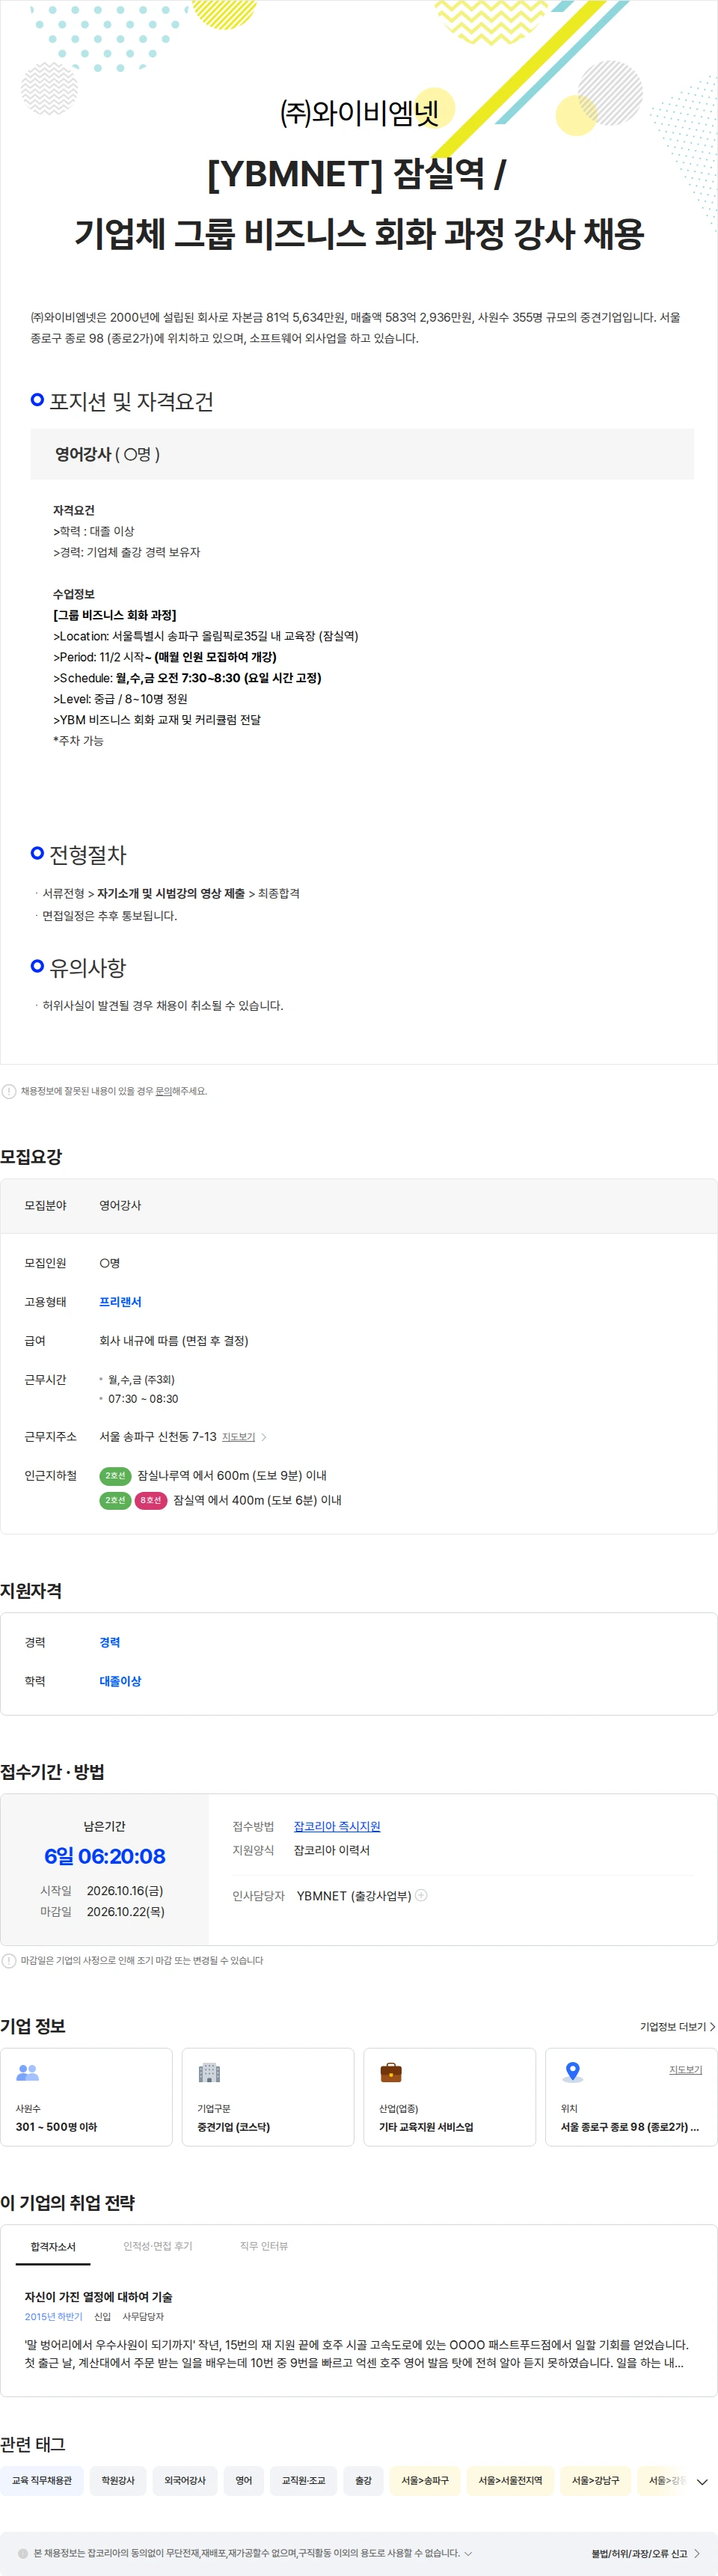Click the 2호선 badge for 잠실역

click(115, 1500)
